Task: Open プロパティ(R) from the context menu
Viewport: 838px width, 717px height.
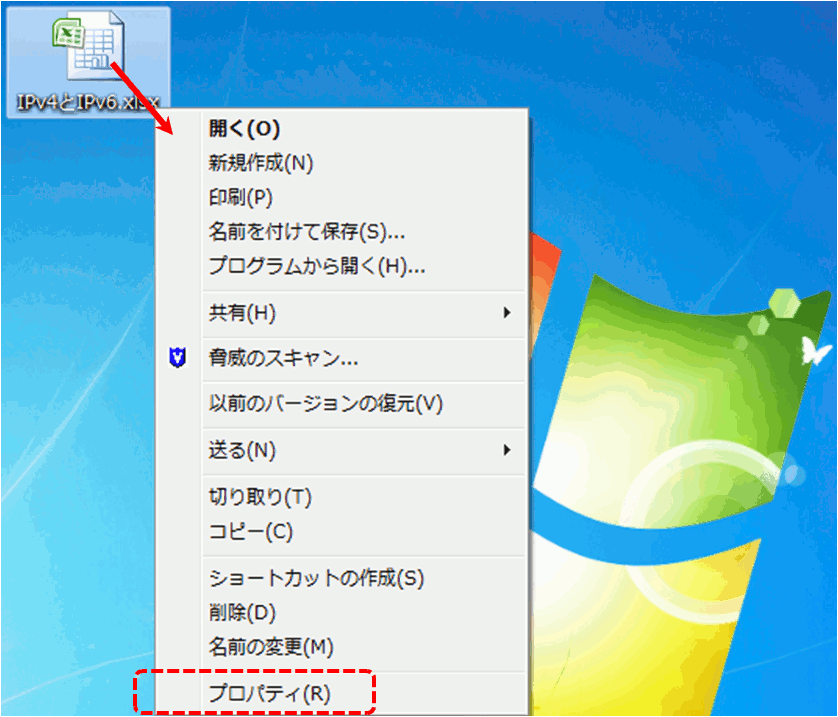Action: tap(268, 692)
